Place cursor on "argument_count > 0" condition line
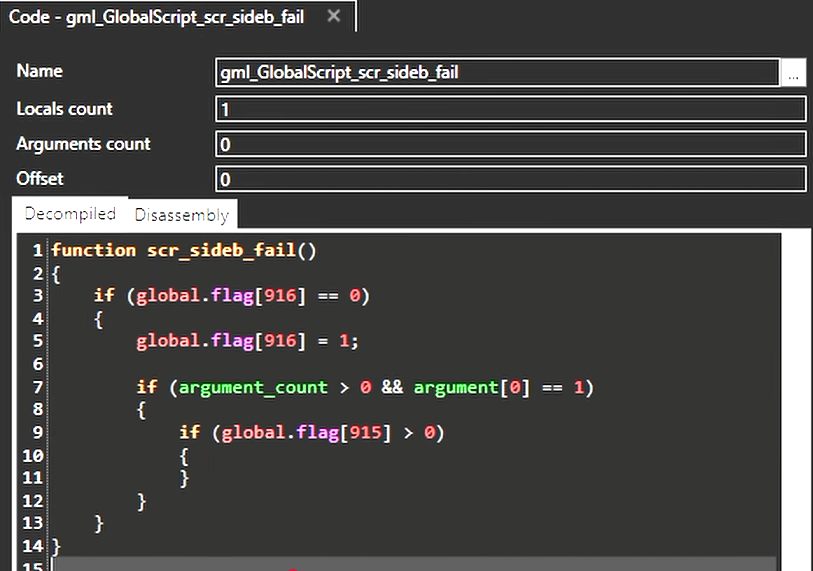The height and width of the screenshot is (571, 813). click(x=365, y=387)
